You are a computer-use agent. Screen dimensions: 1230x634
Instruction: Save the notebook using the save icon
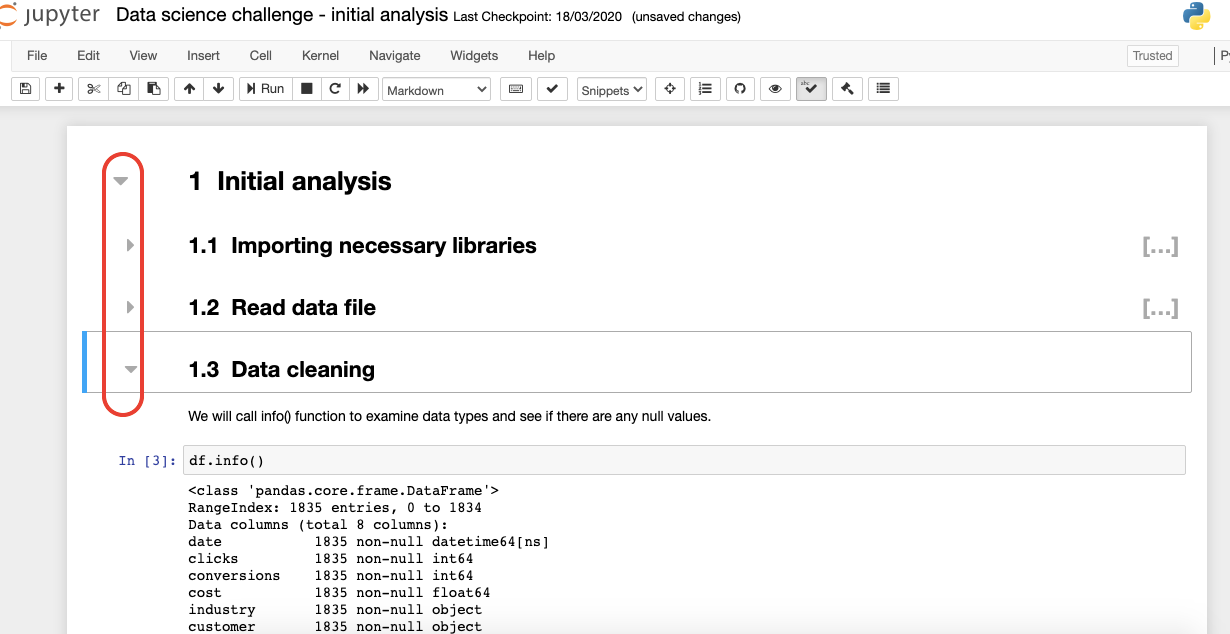coord(25,89)
